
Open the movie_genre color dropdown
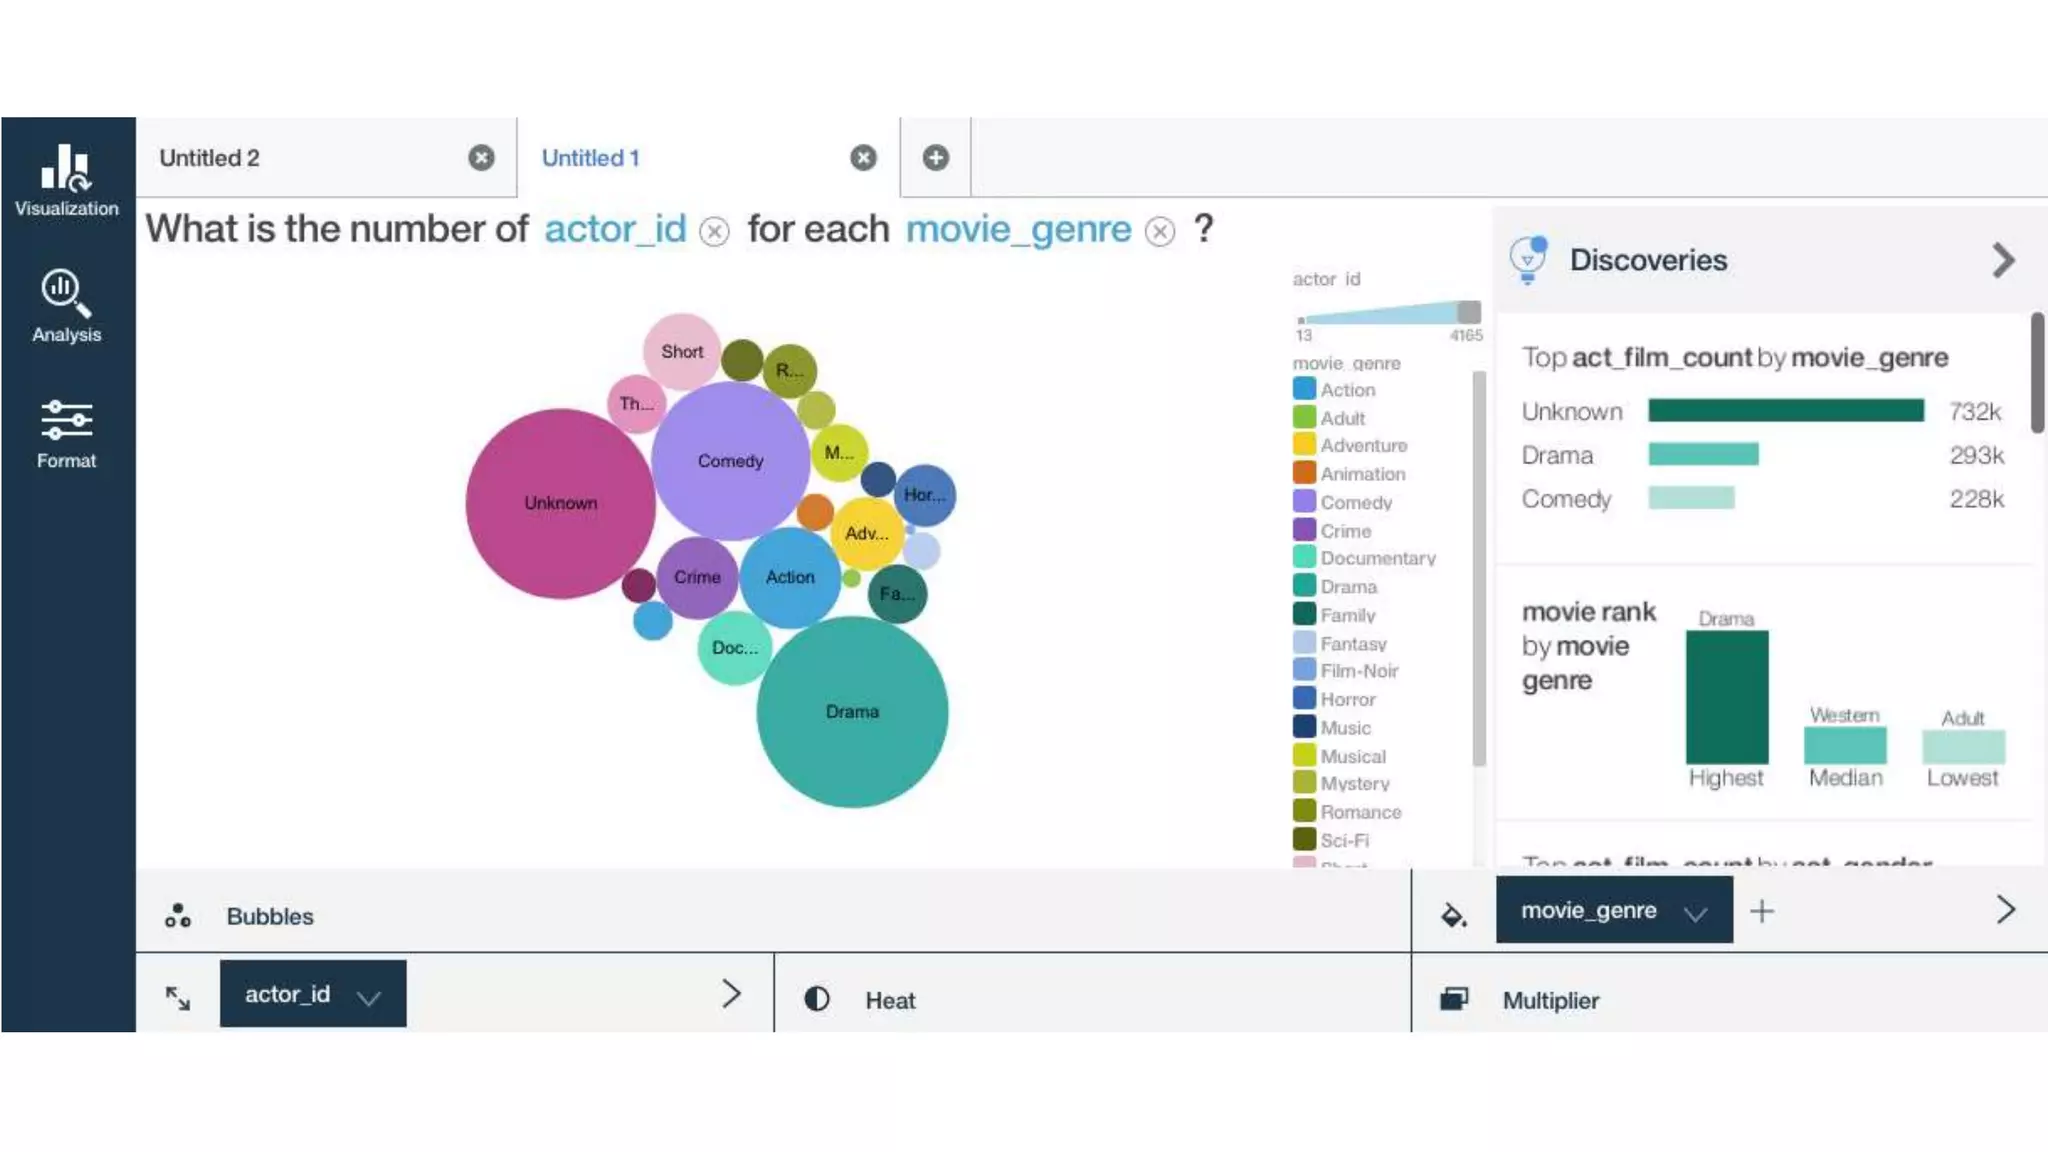coord(1694,912)
